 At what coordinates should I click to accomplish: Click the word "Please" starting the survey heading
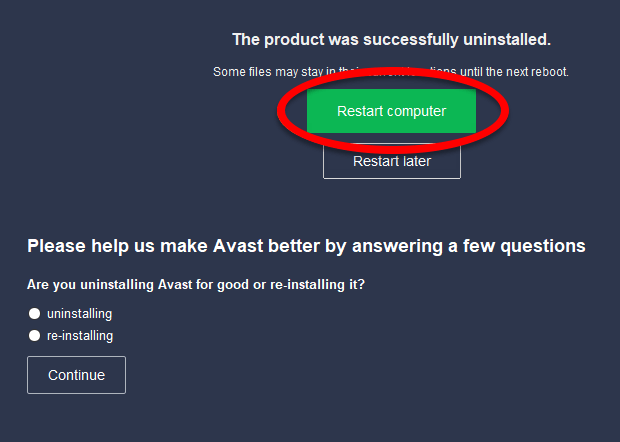coord(58,246)
